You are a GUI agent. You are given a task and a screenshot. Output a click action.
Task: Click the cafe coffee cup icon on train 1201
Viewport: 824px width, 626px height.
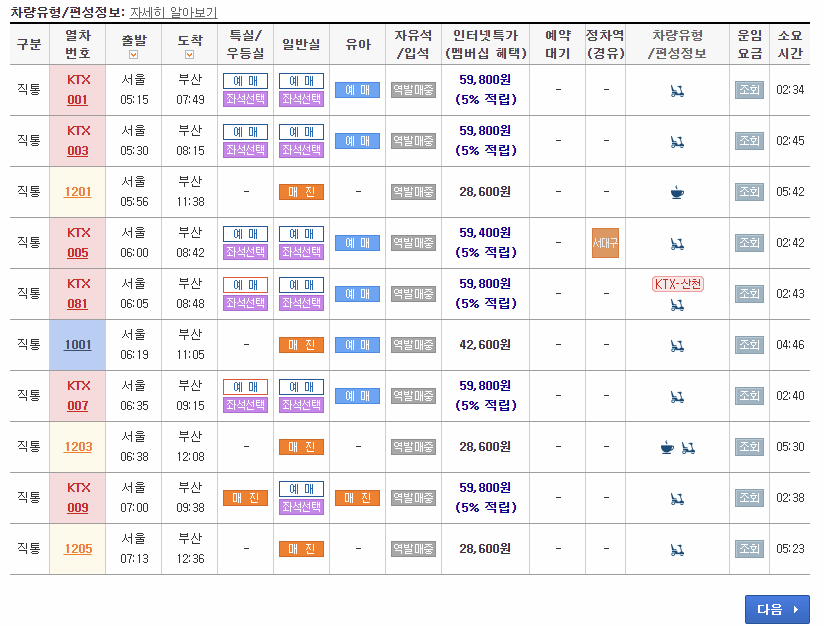tap(676, 192)
